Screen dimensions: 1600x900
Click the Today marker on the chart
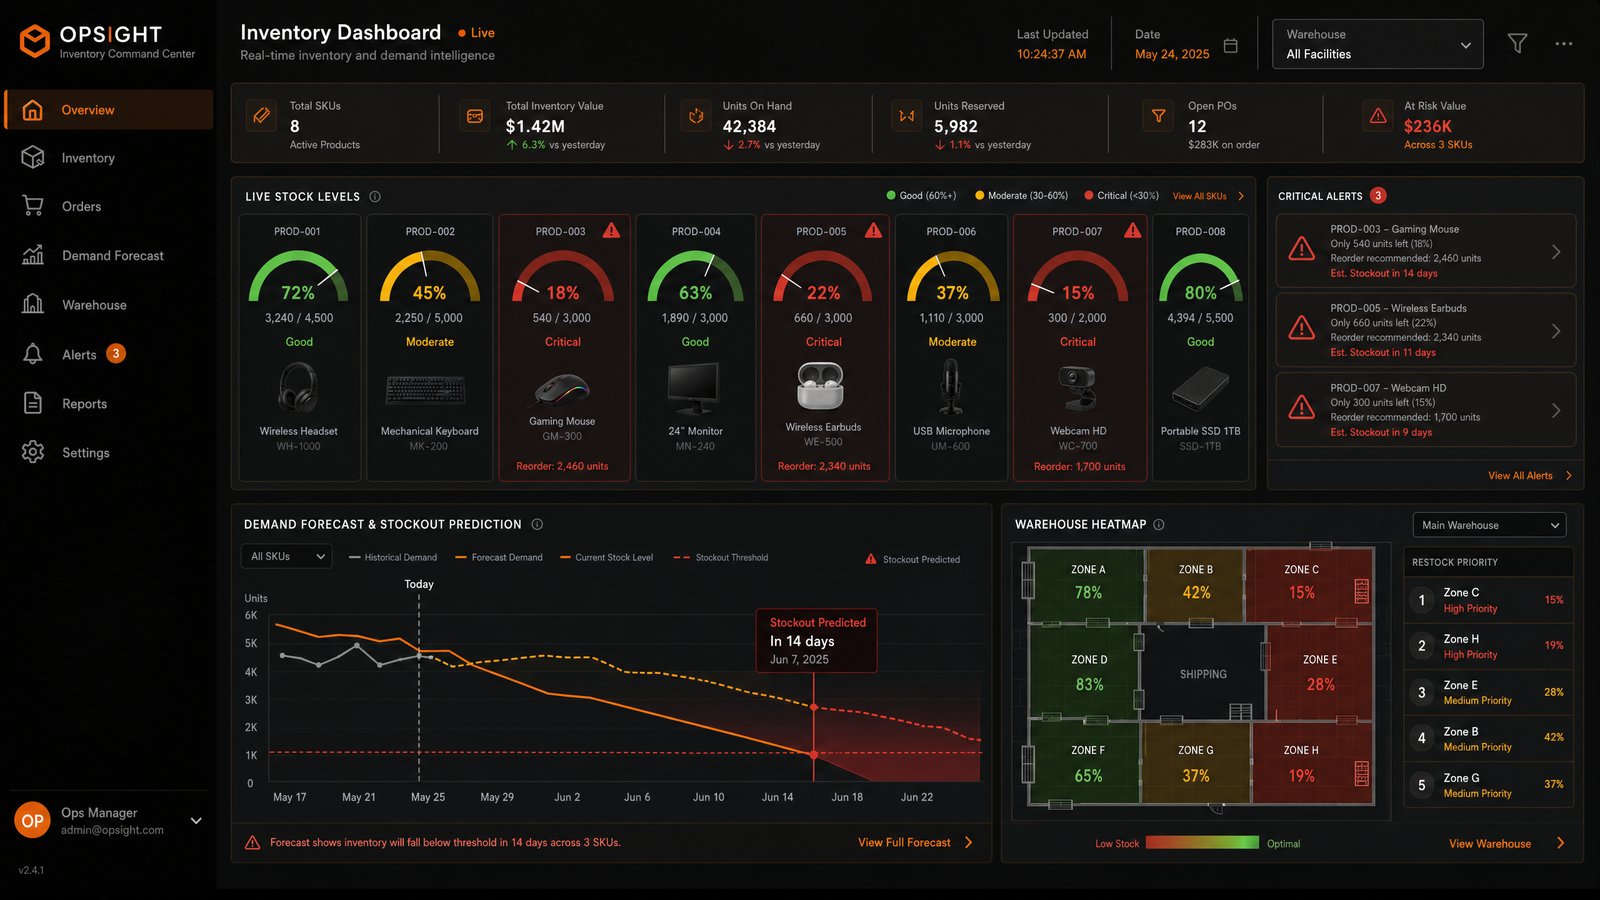pos(419,584)
